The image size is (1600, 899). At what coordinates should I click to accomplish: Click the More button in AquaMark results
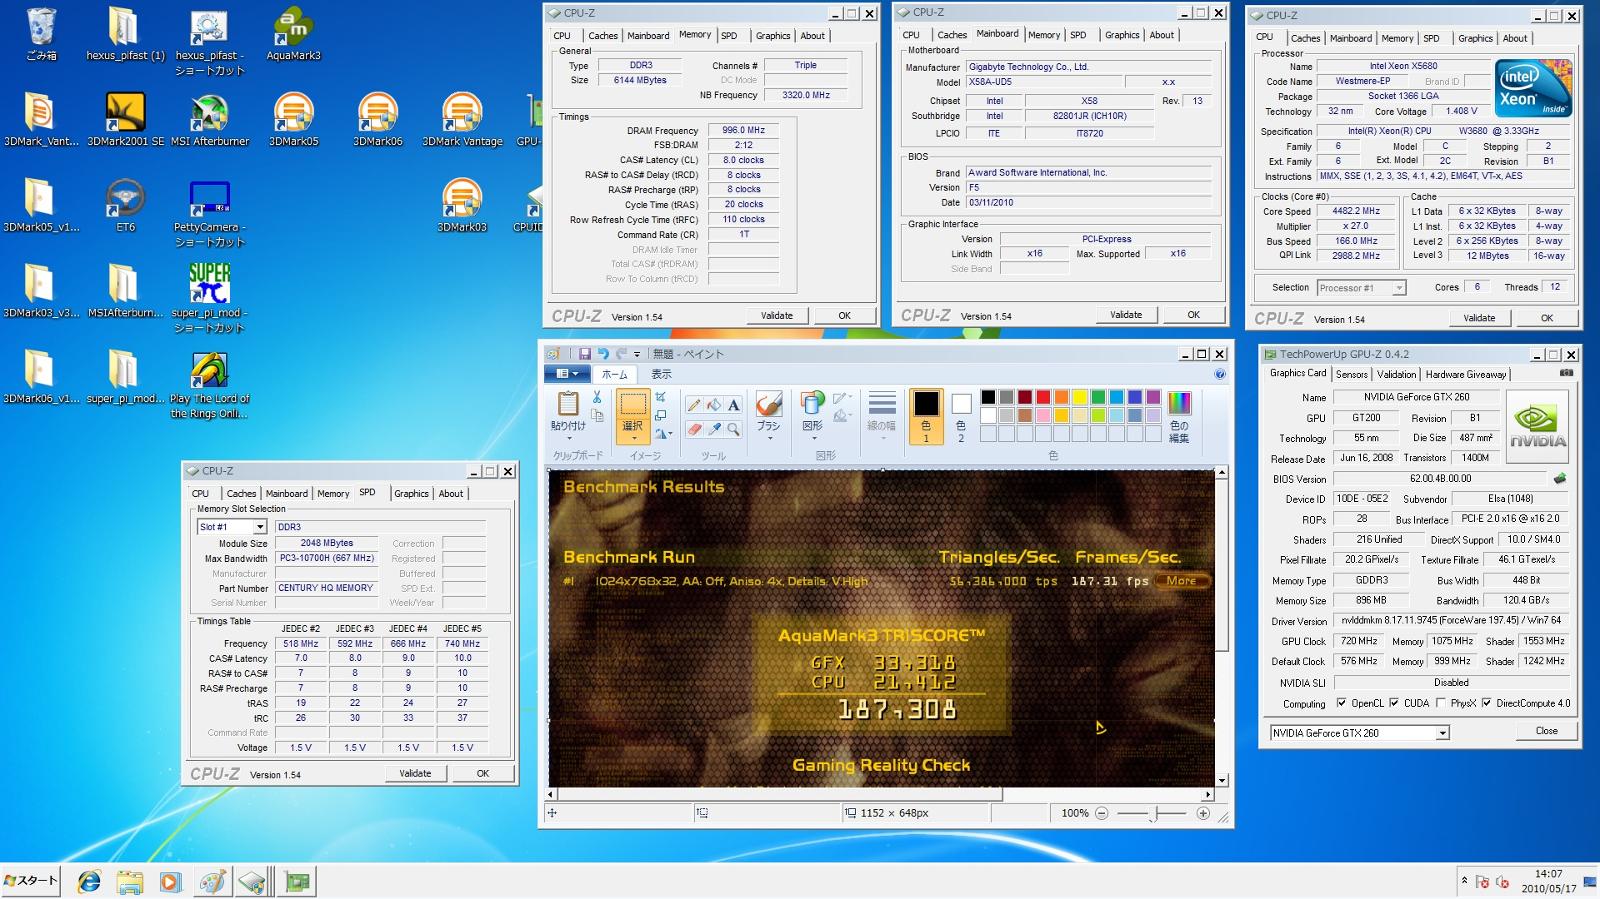(x=1182, y=581)
